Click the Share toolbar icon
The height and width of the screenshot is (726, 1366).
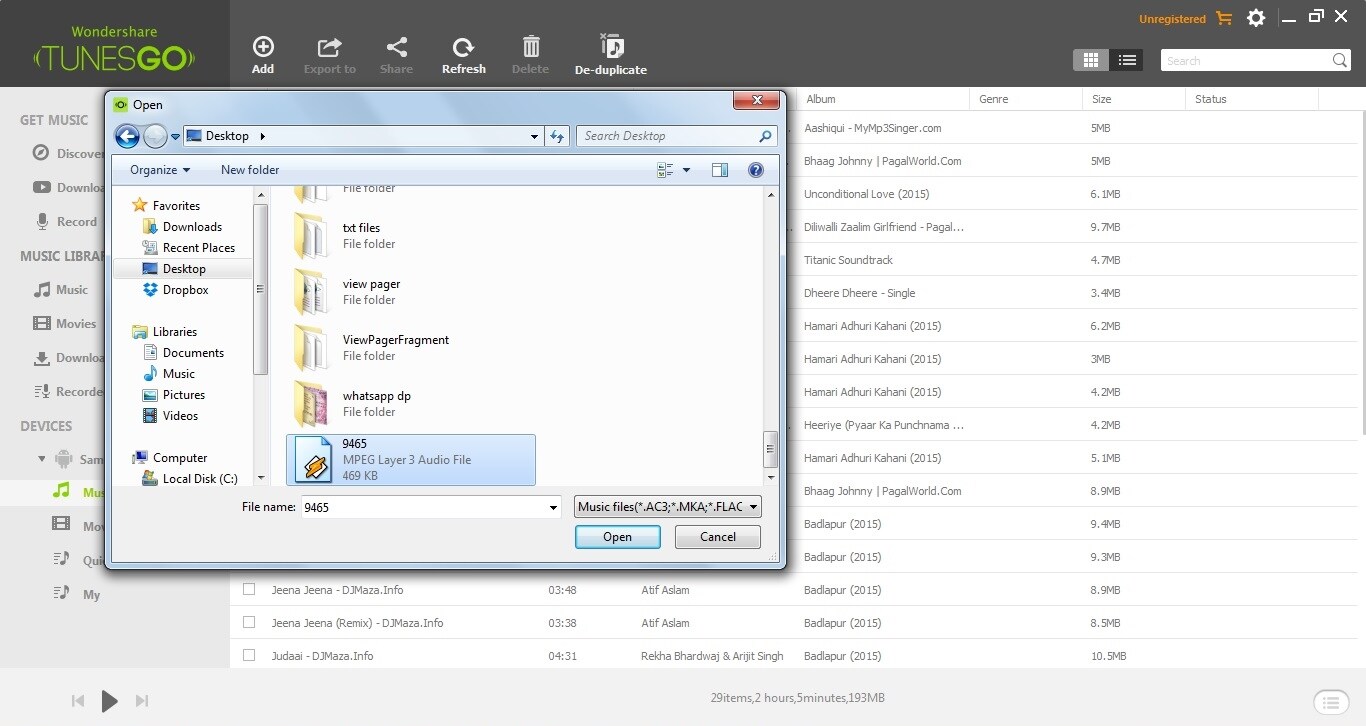pos(396,55)
